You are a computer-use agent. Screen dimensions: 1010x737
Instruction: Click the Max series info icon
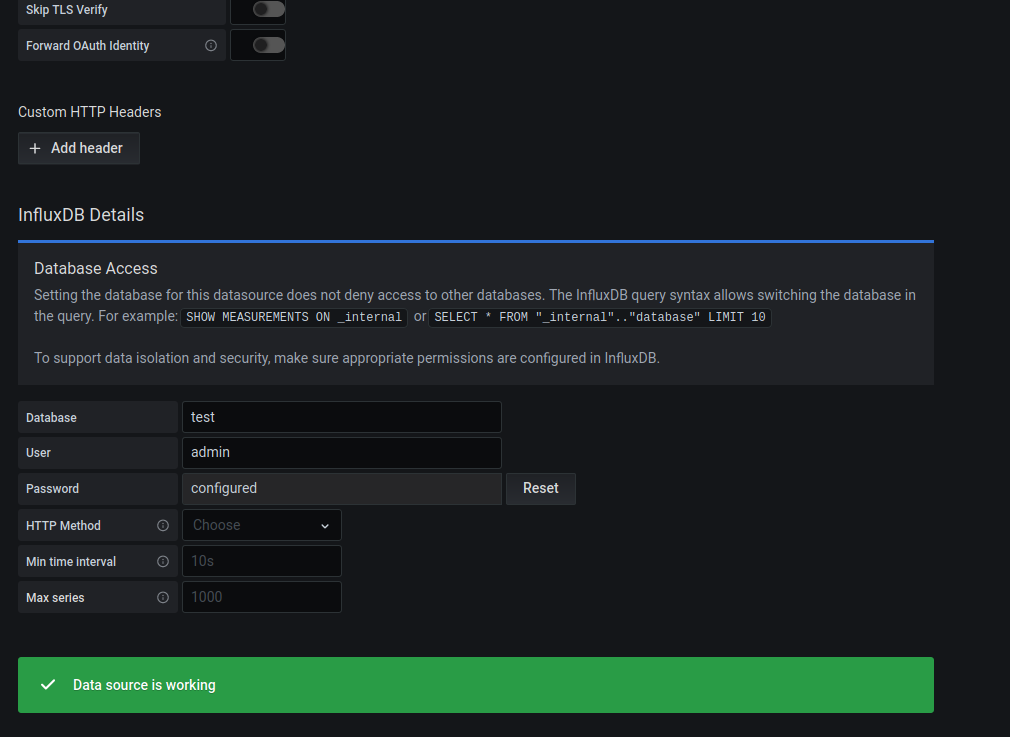pyautogui.click(x=163, y=598)
